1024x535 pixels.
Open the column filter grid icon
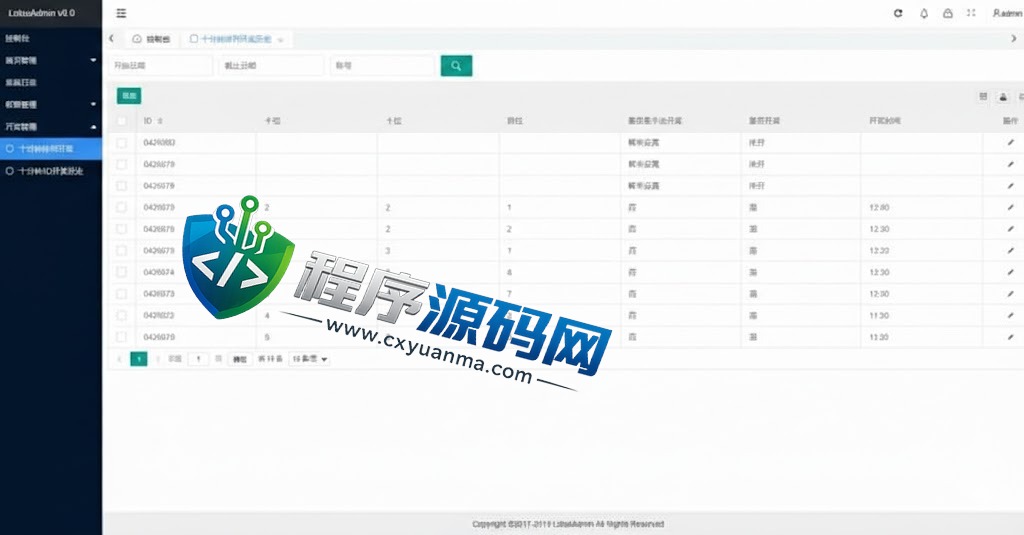(x=983, y=97)
